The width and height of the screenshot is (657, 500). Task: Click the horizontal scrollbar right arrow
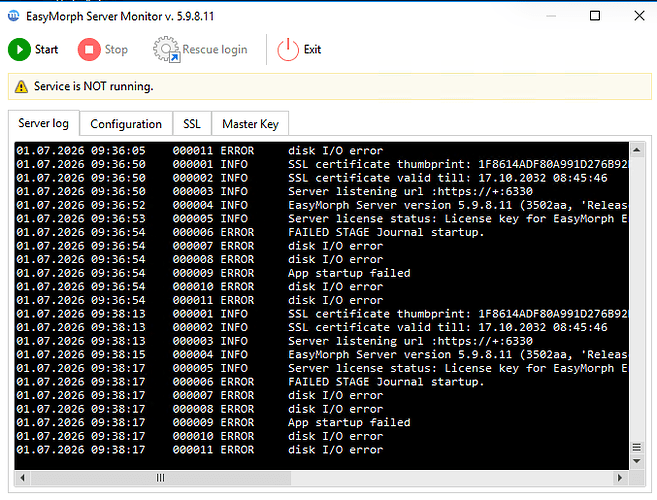point(620,477)
